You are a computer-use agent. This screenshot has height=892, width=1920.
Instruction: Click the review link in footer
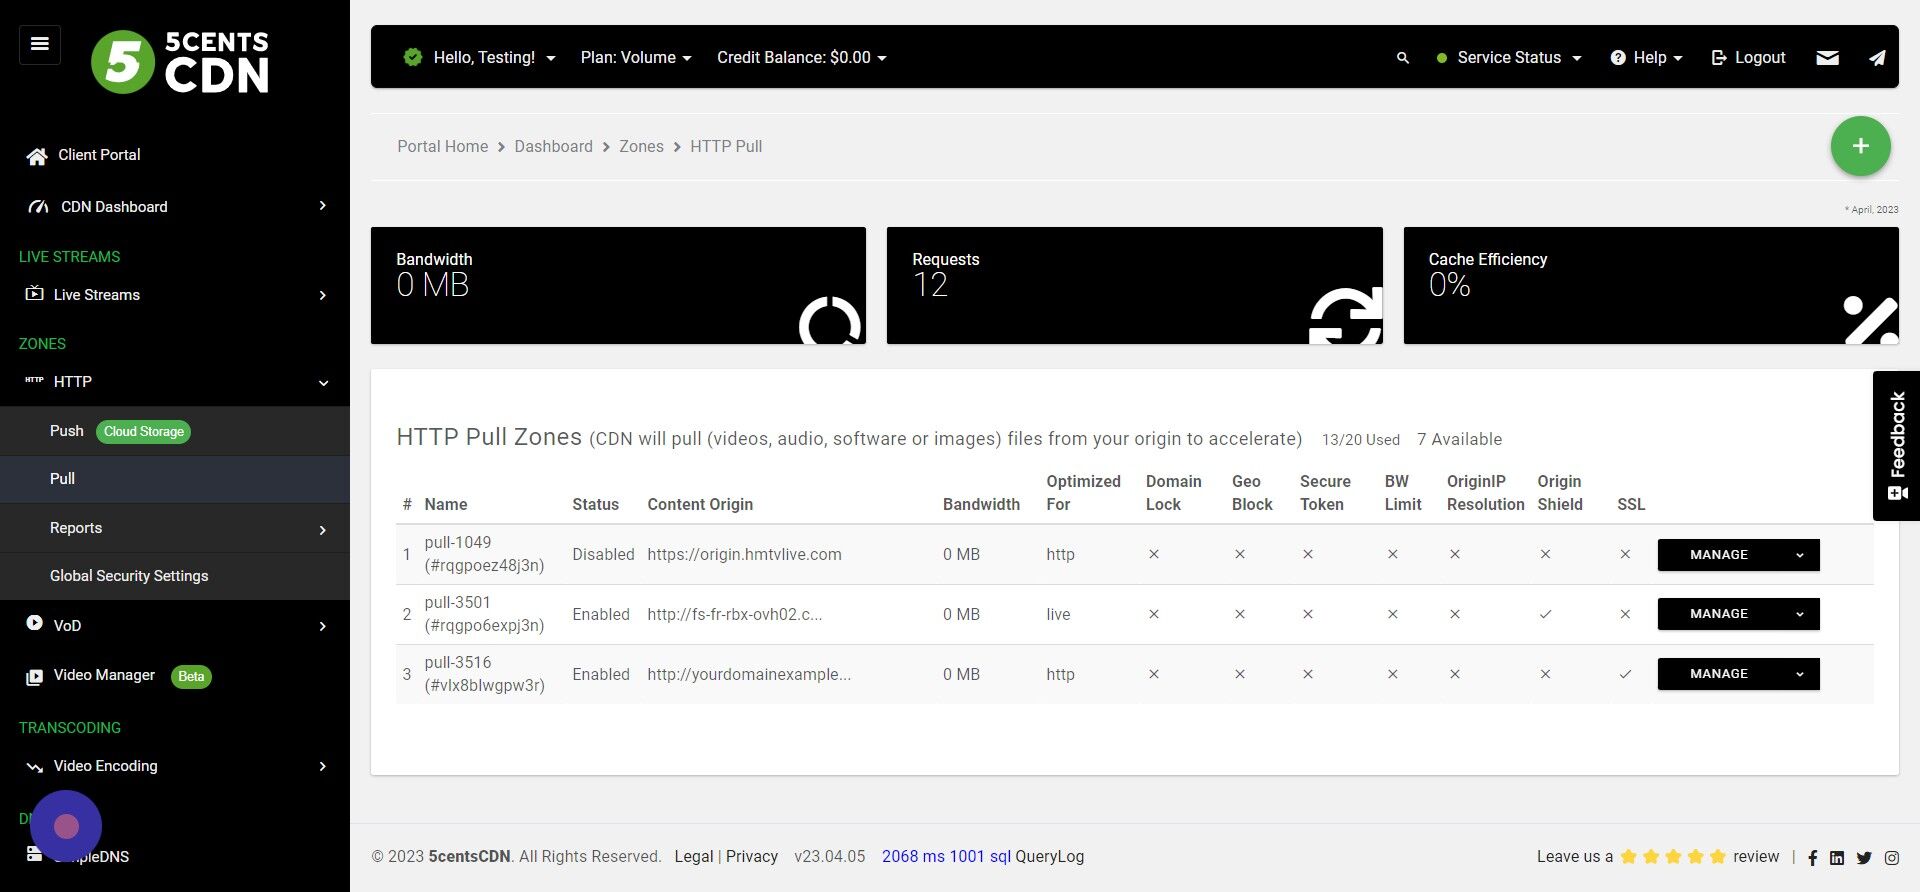1756,857
